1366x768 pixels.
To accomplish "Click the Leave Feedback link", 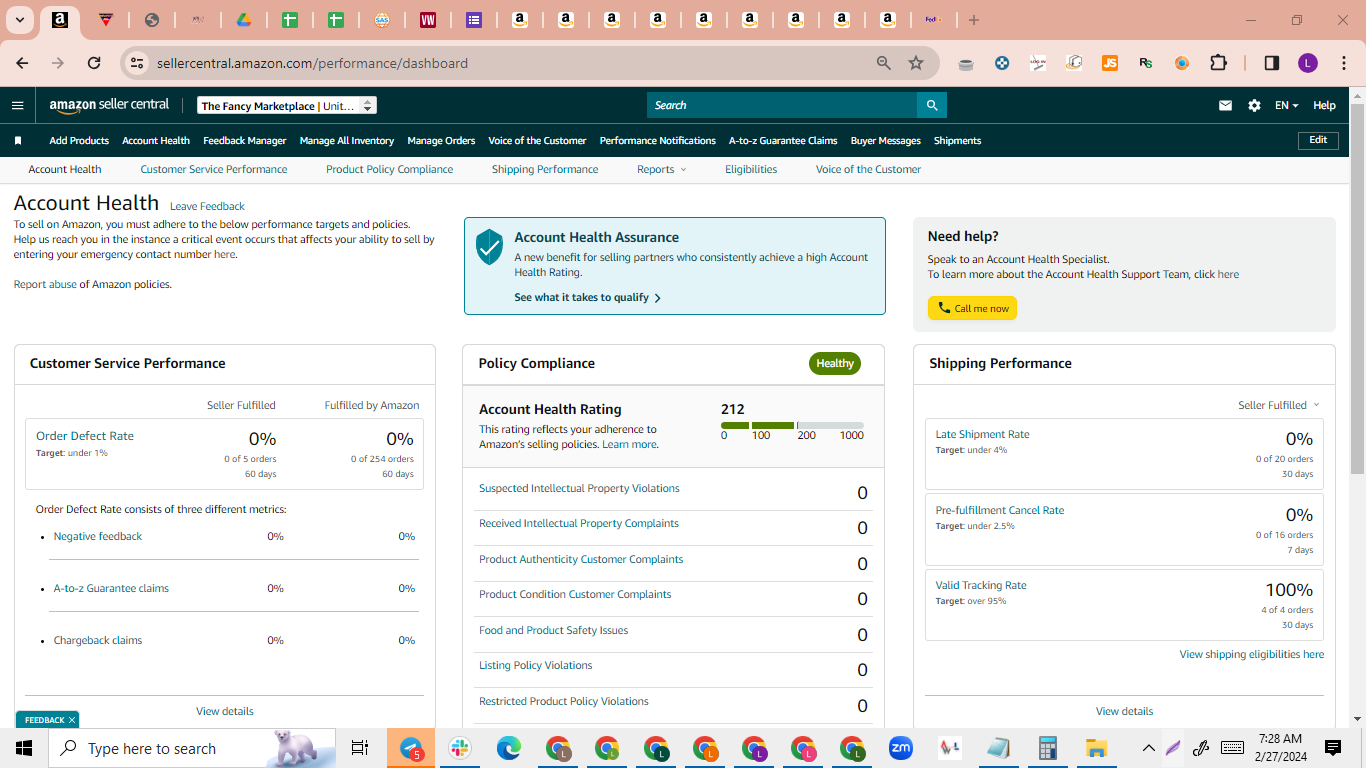I will (x=207, y=207).
